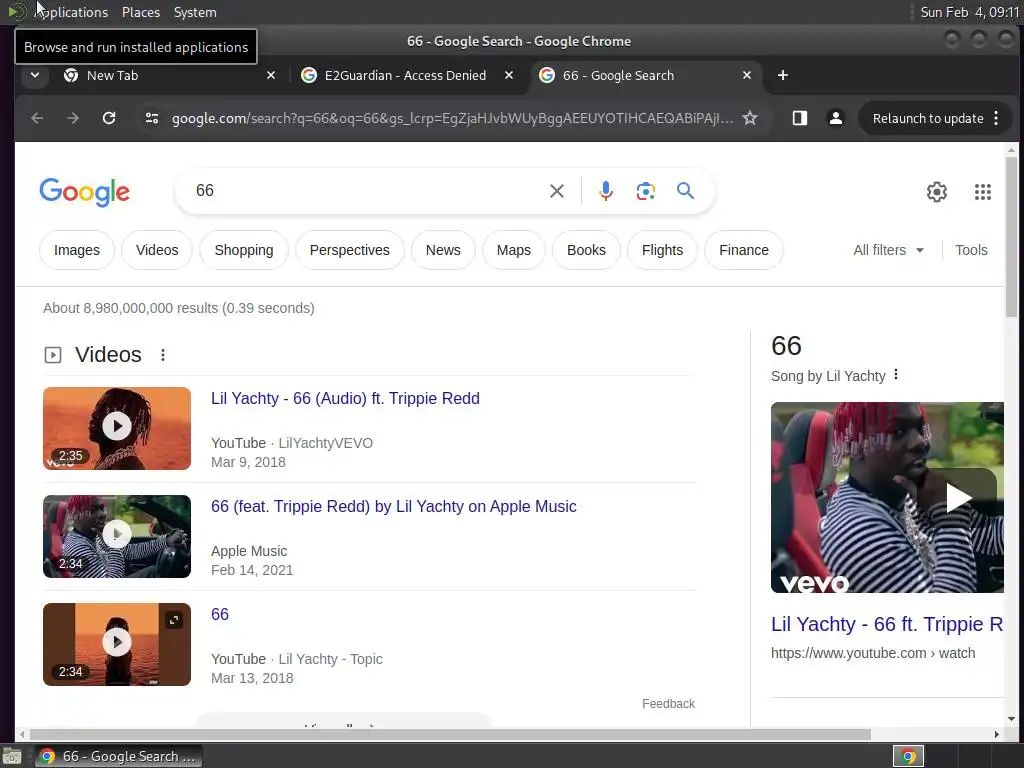Send Feedback on video results
Image resolution: width=1024 pixels, height=768 pixels.
[668, 703]
